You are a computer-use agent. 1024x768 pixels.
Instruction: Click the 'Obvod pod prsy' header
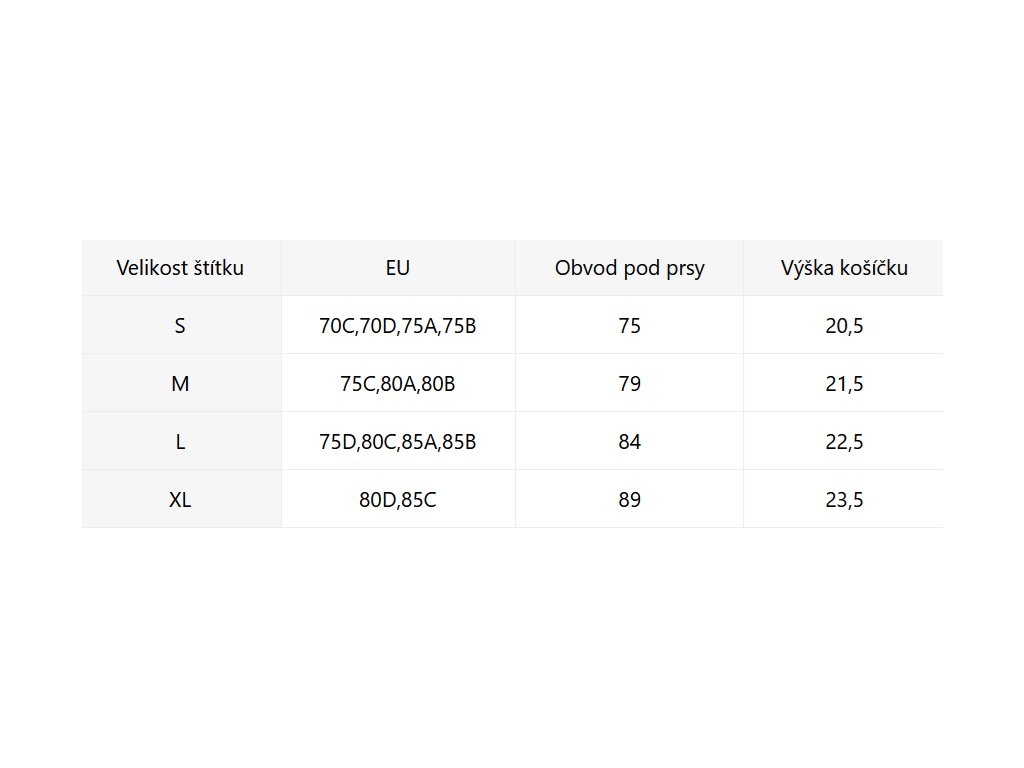pyautogui.click(x=630, y=268)
